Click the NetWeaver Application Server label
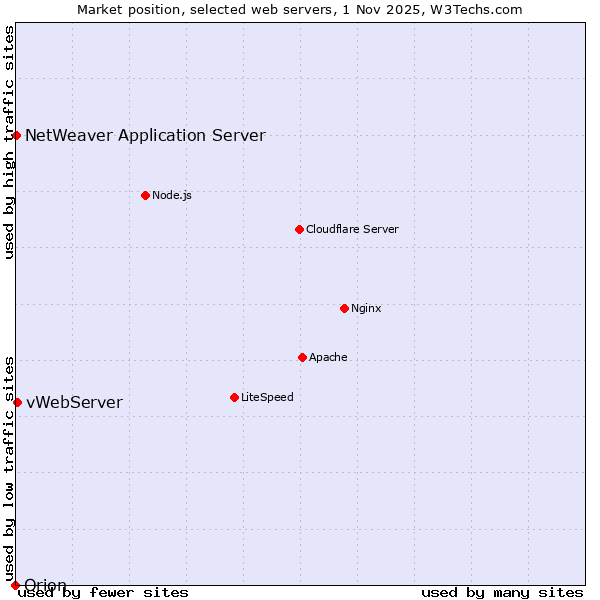600x600 pixels. tap(145, 135)
